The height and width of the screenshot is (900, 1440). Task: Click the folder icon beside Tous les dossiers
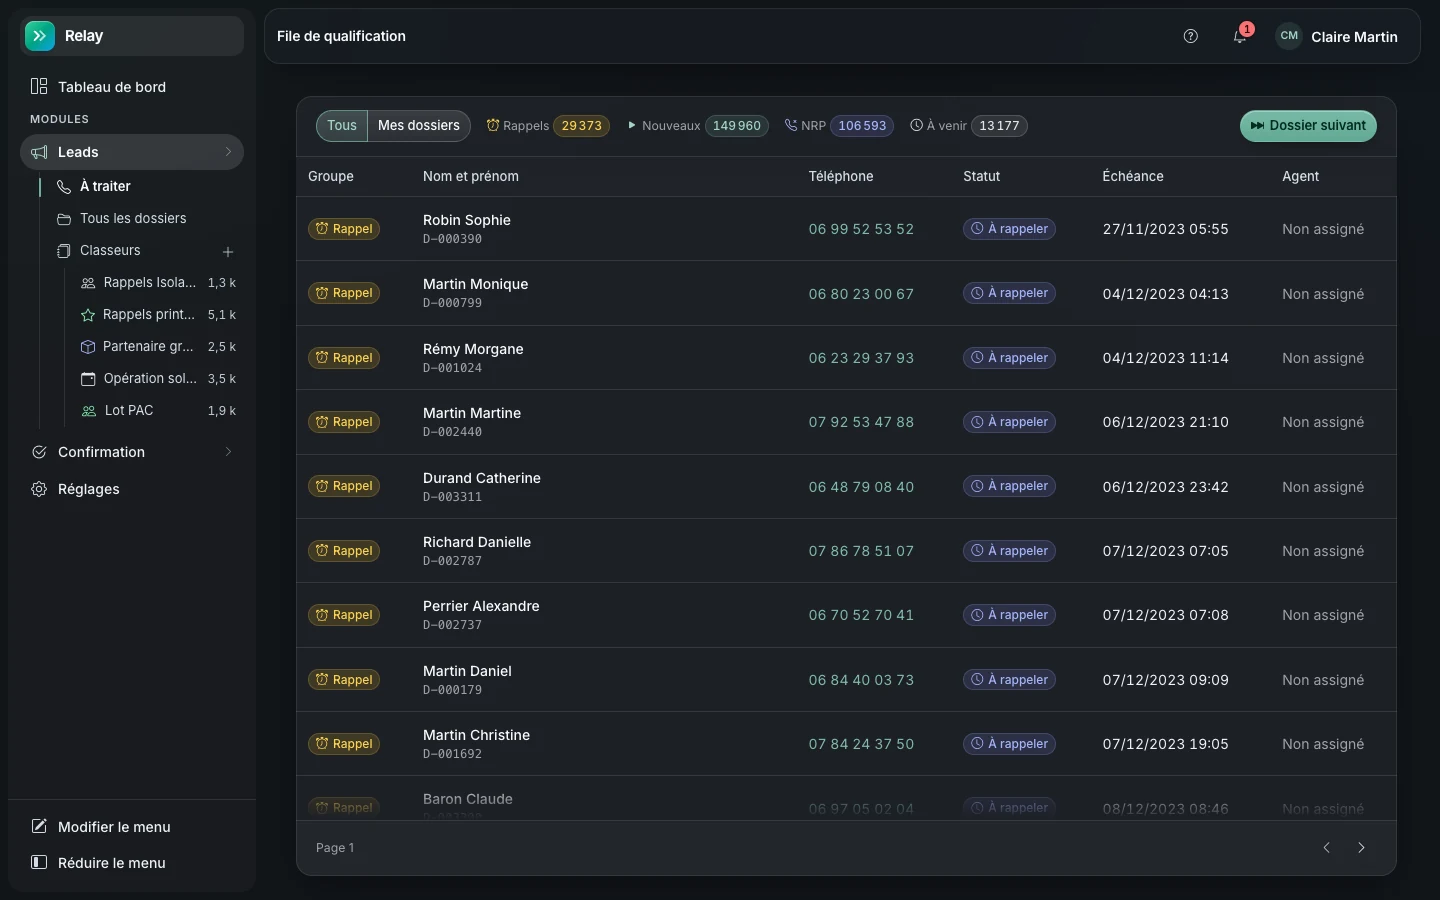[64, 219]
